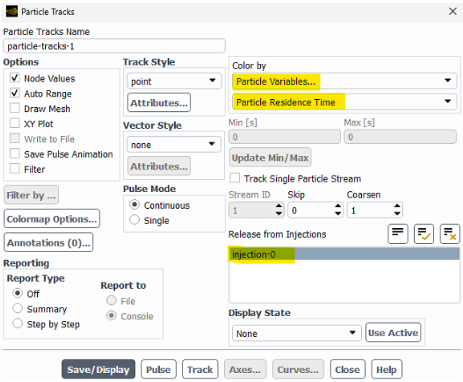Open the Display State None dropdown

point(297,333)
